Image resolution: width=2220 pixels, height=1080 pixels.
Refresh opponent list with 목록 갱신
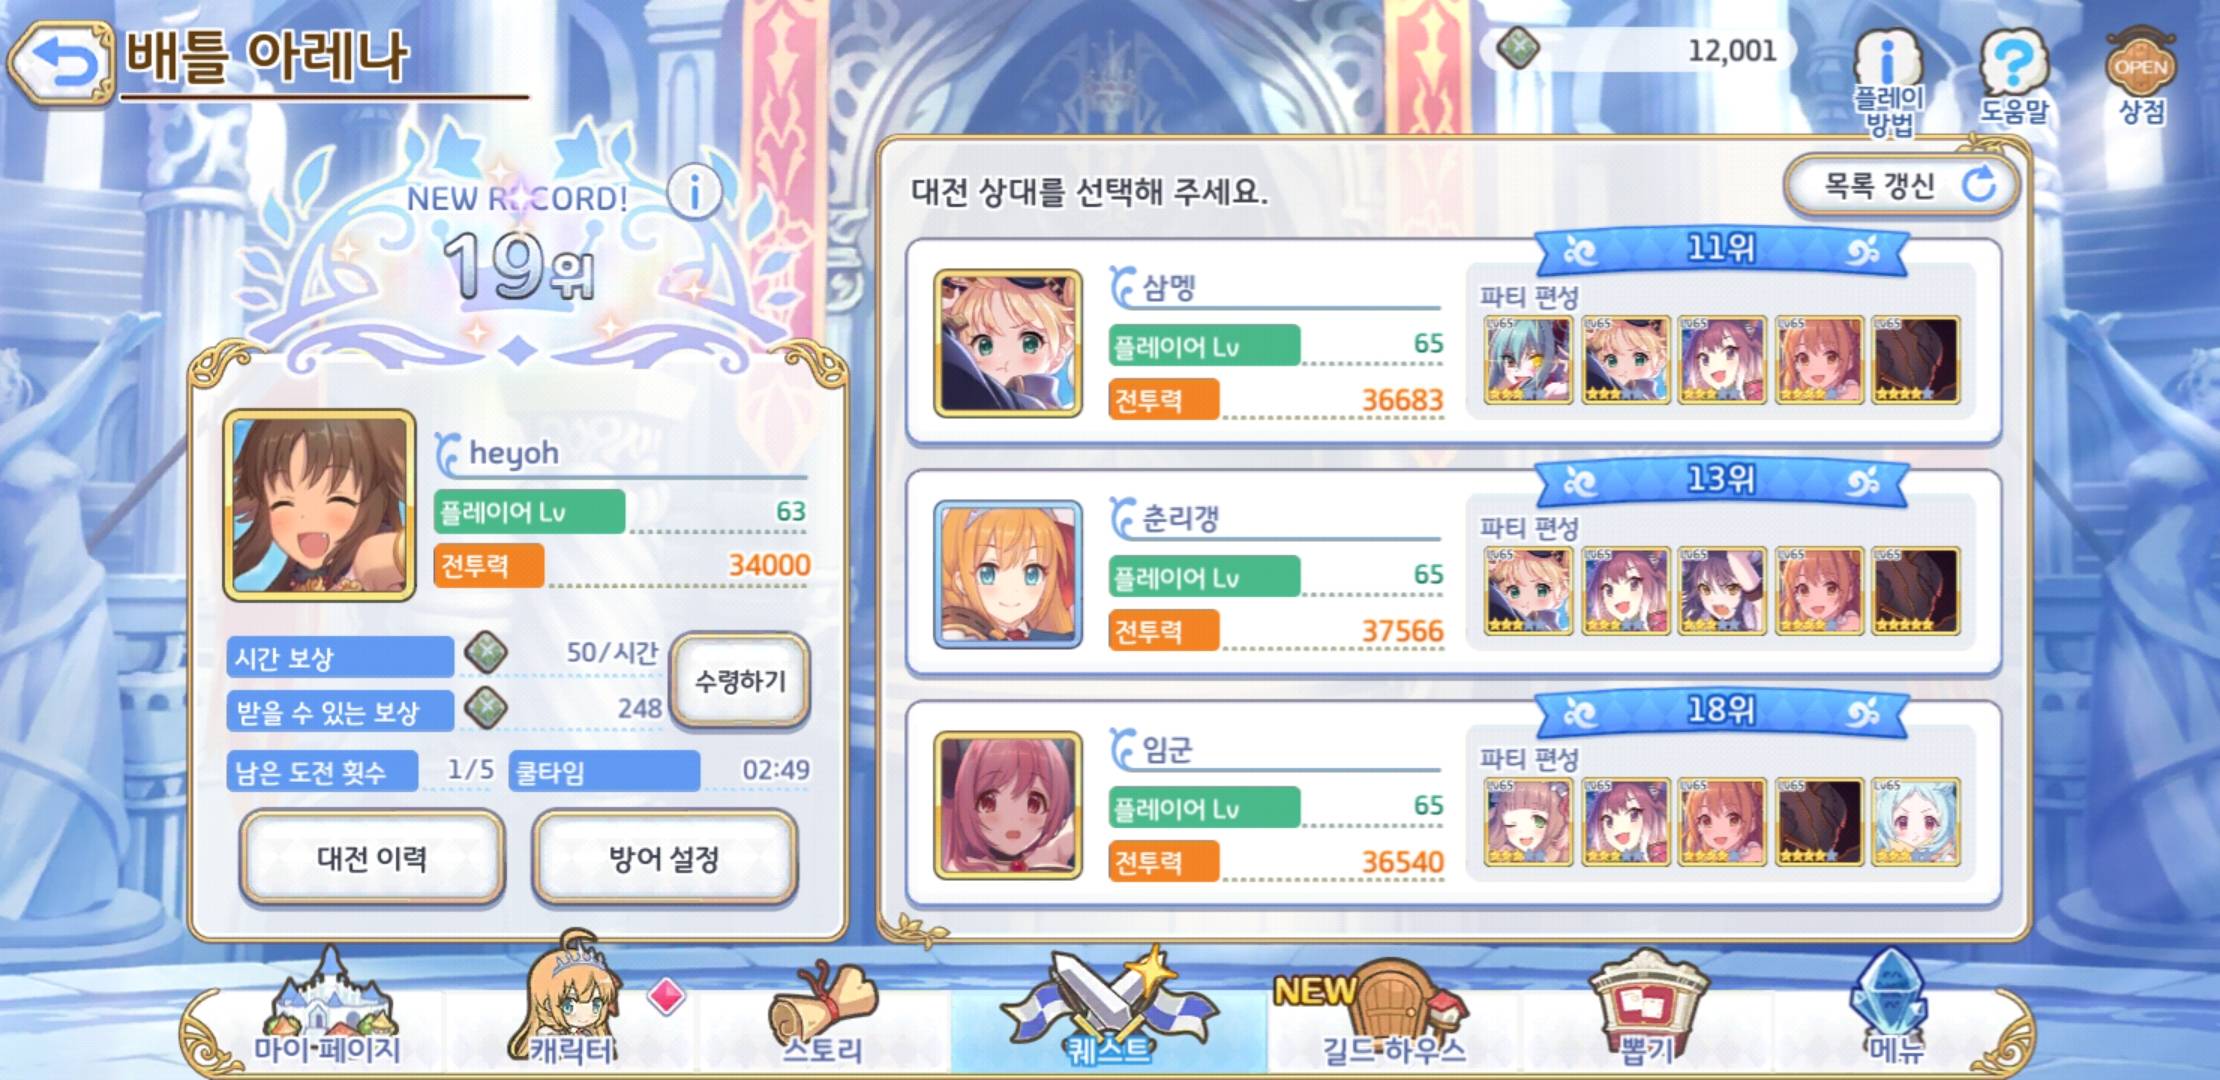pos(1901,185)
